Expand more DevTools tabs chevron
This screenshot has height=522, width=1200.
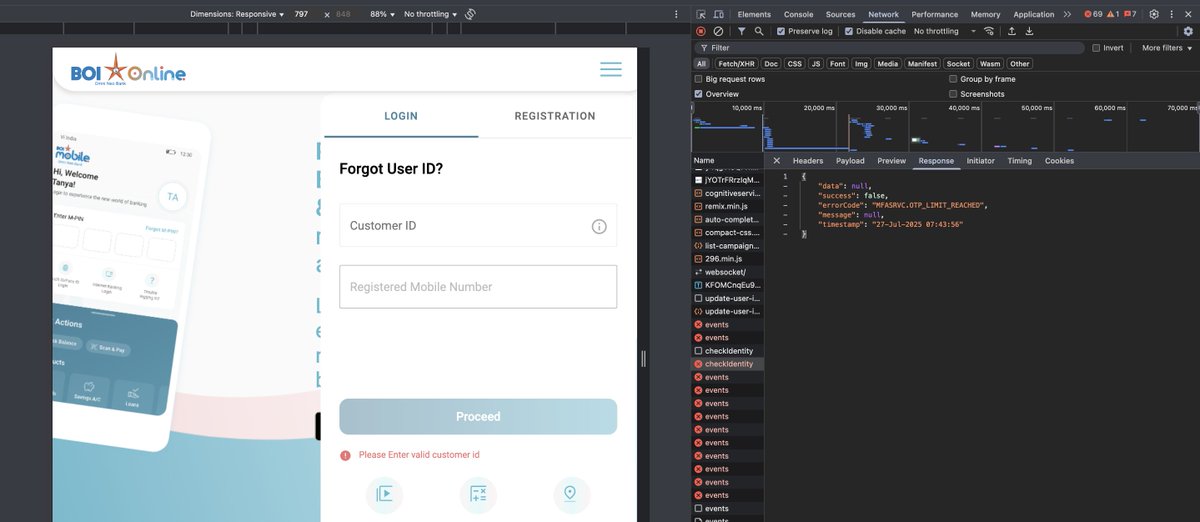pyautogui.click(x=1067, y=15)
